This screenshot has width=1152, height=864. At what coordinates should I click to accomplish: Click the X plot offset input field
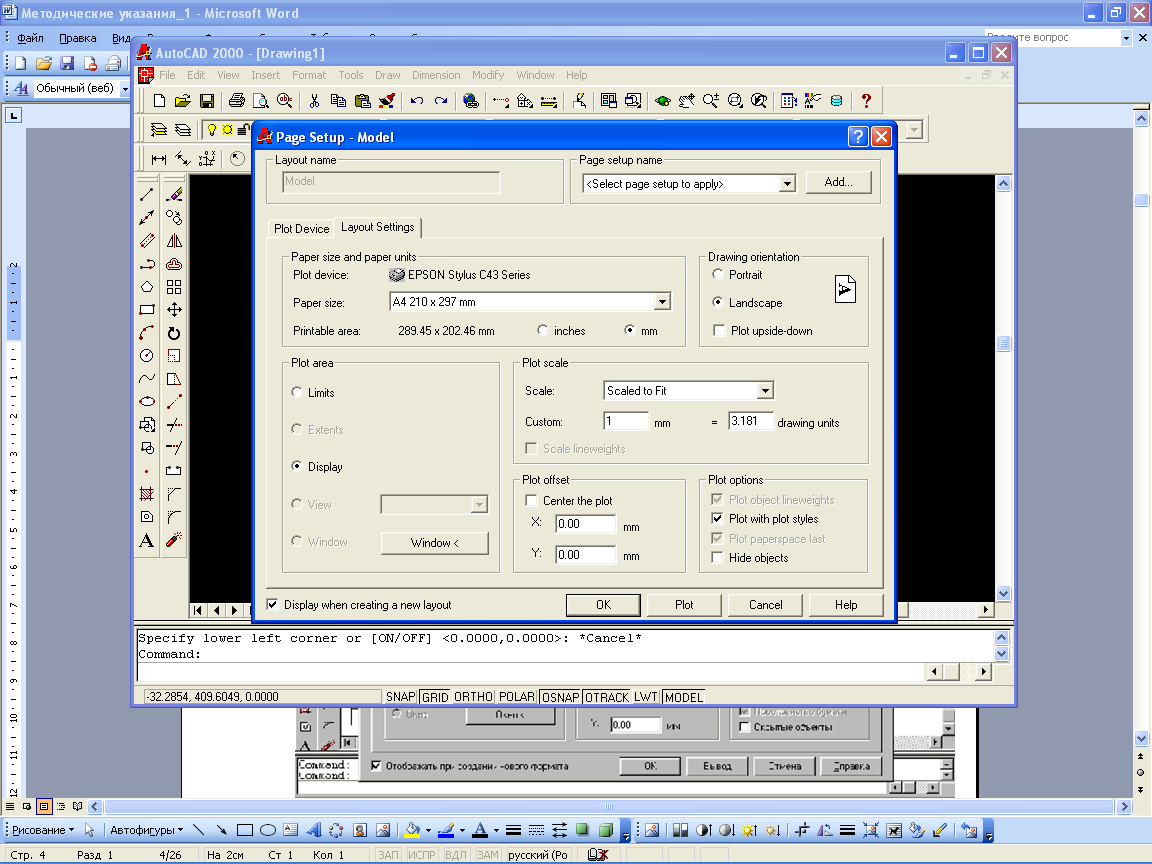coord(585,524)
